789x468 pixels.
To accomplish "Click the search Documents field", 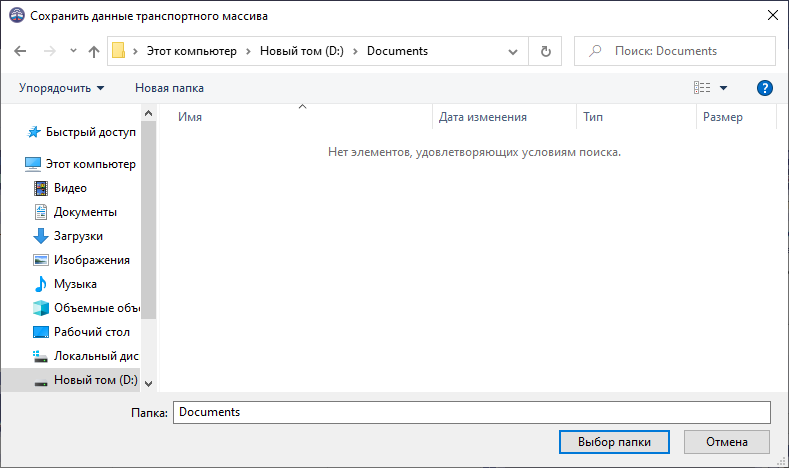I will pos(675,51).
